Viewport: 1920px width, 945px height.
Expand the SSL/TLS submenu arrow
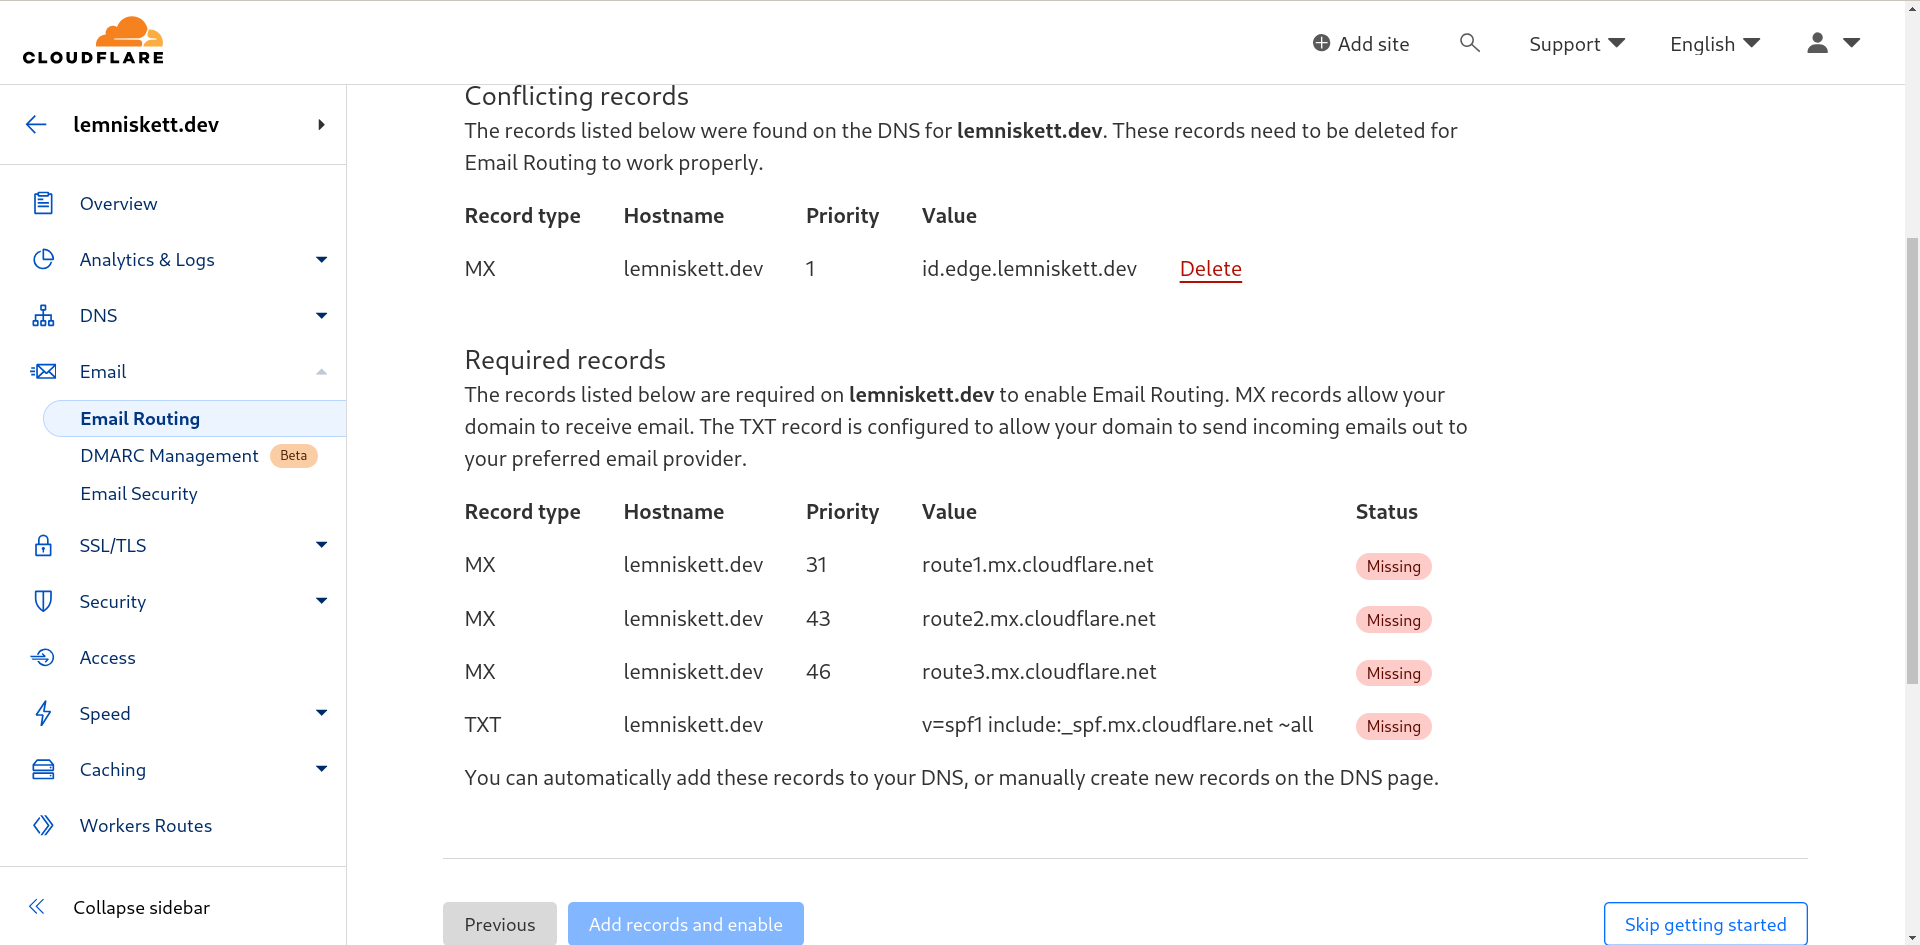[321, 545]
